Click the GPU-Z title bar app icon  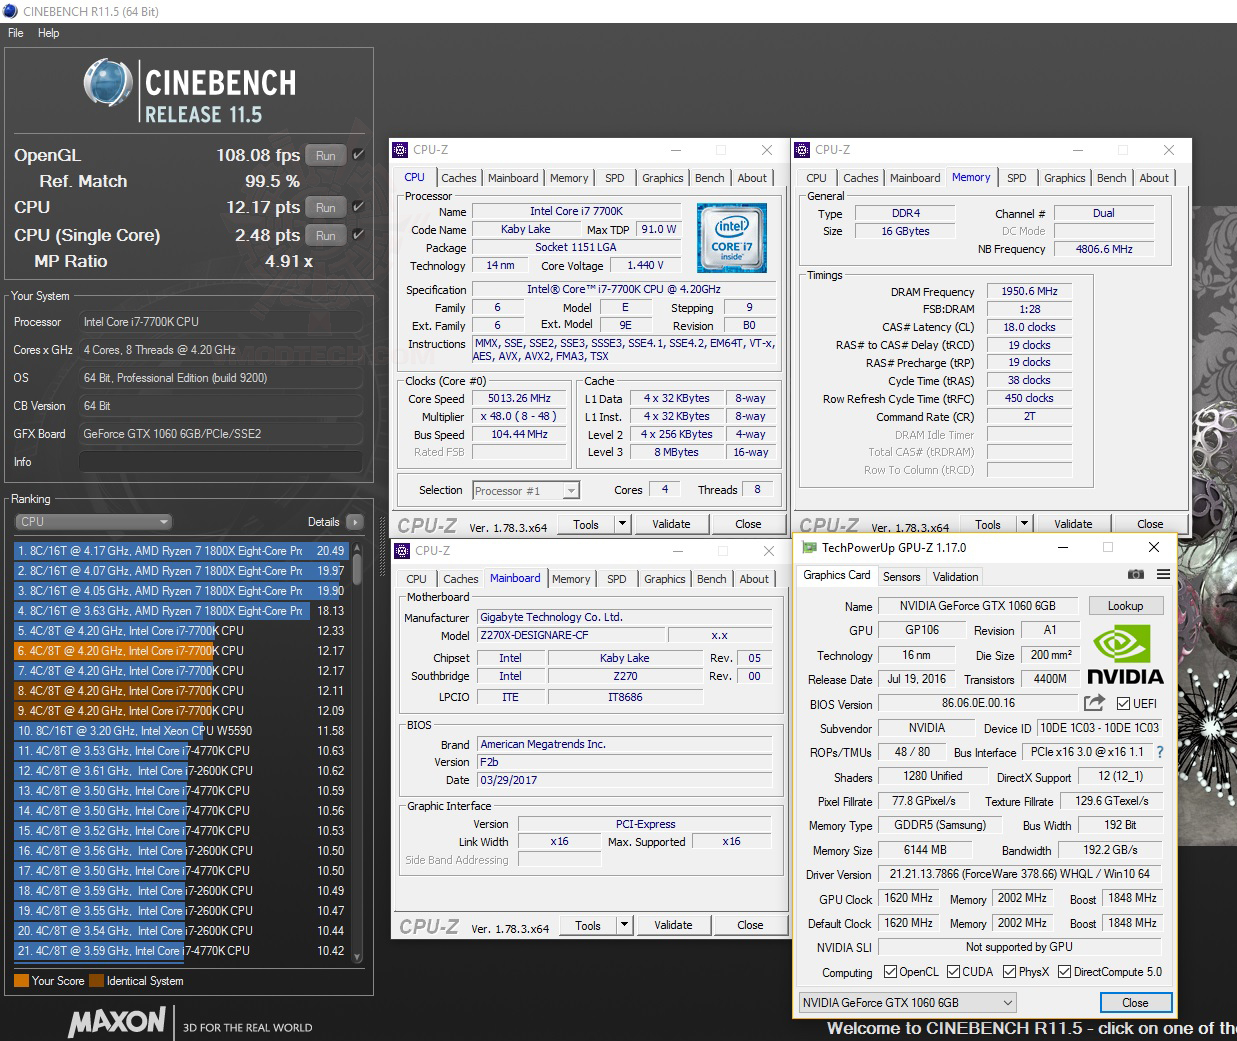pyautogui.click(x=808, y=548)
